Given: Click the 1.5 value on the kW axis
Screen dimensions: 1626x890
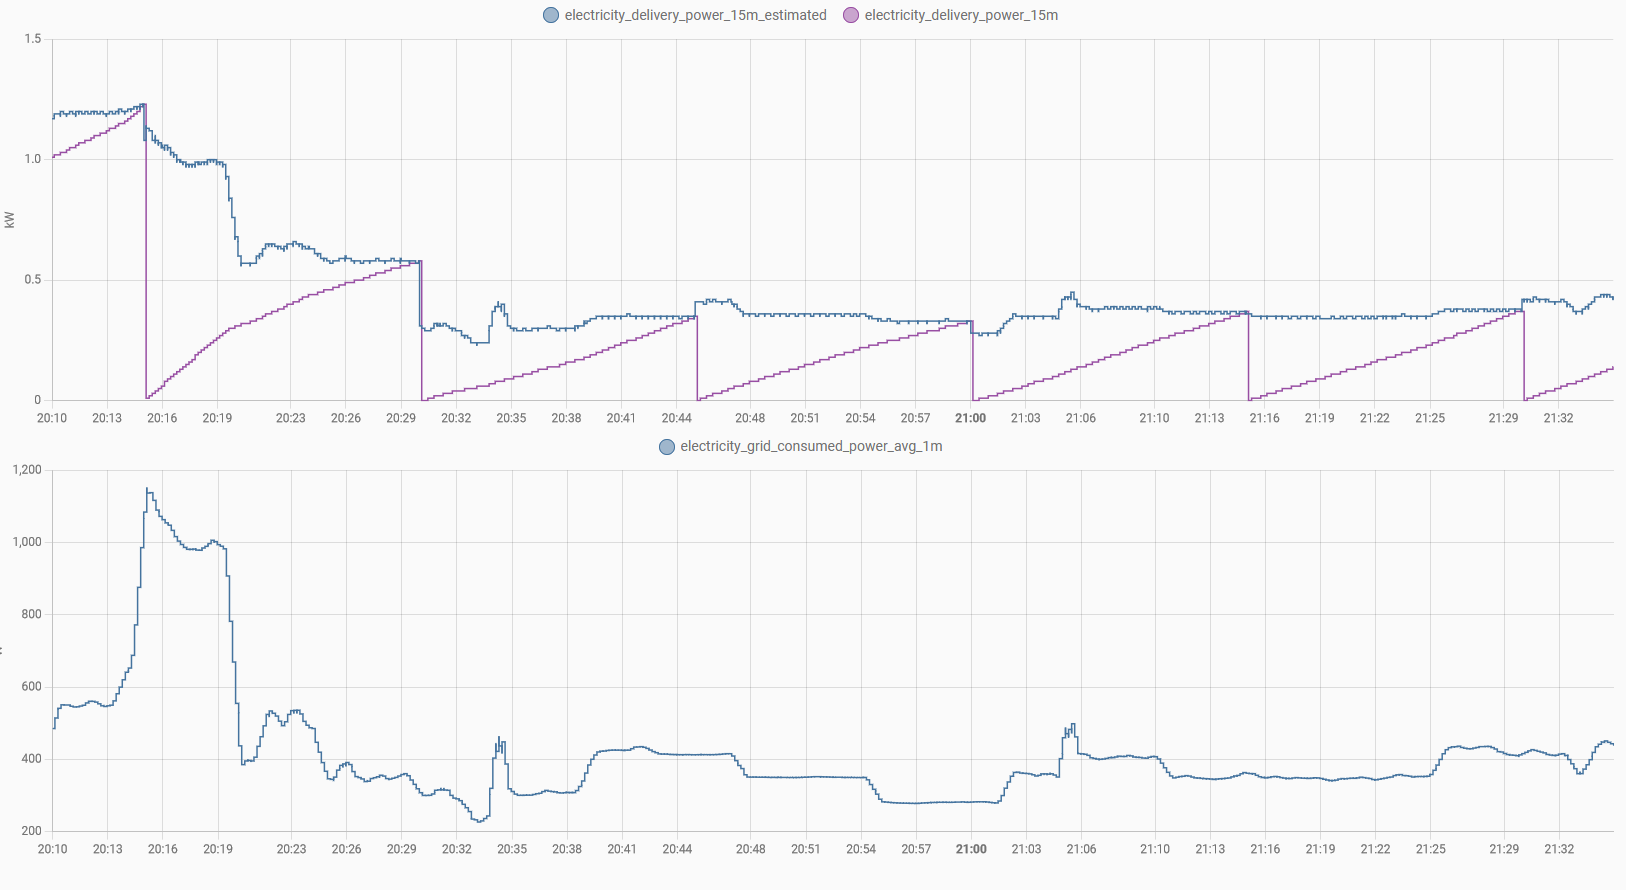Looking at the screenshot, I should point(33,39).
